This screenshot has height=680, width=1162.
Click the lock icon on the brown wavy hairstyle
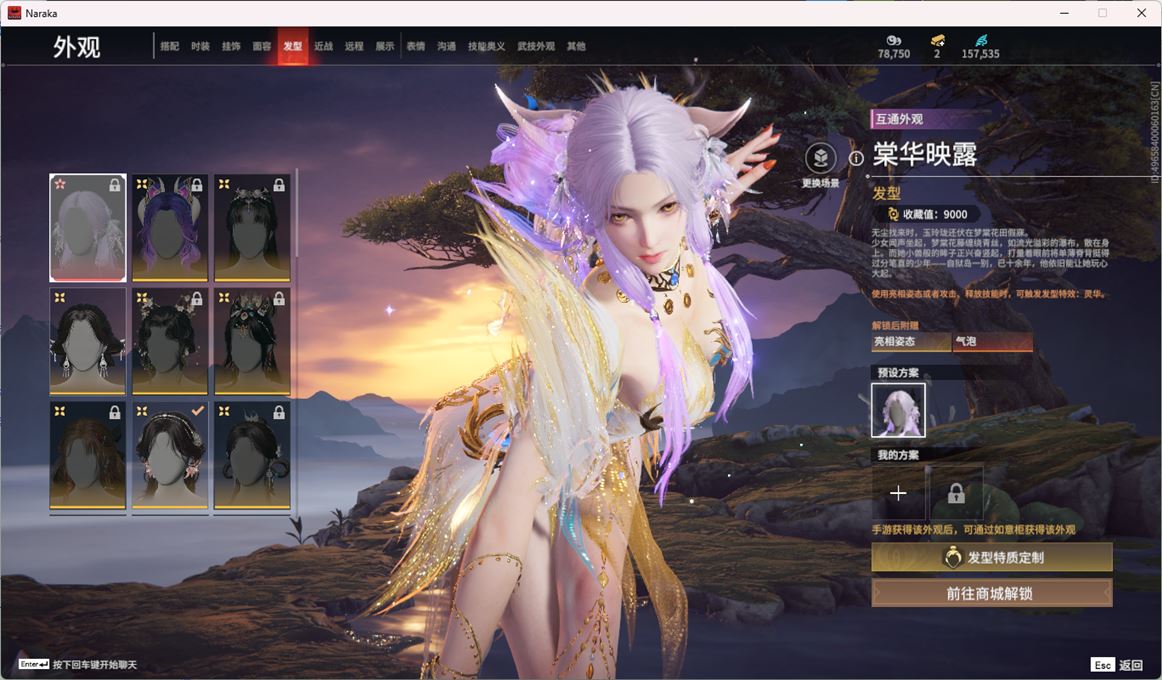[x=114, y=412]
